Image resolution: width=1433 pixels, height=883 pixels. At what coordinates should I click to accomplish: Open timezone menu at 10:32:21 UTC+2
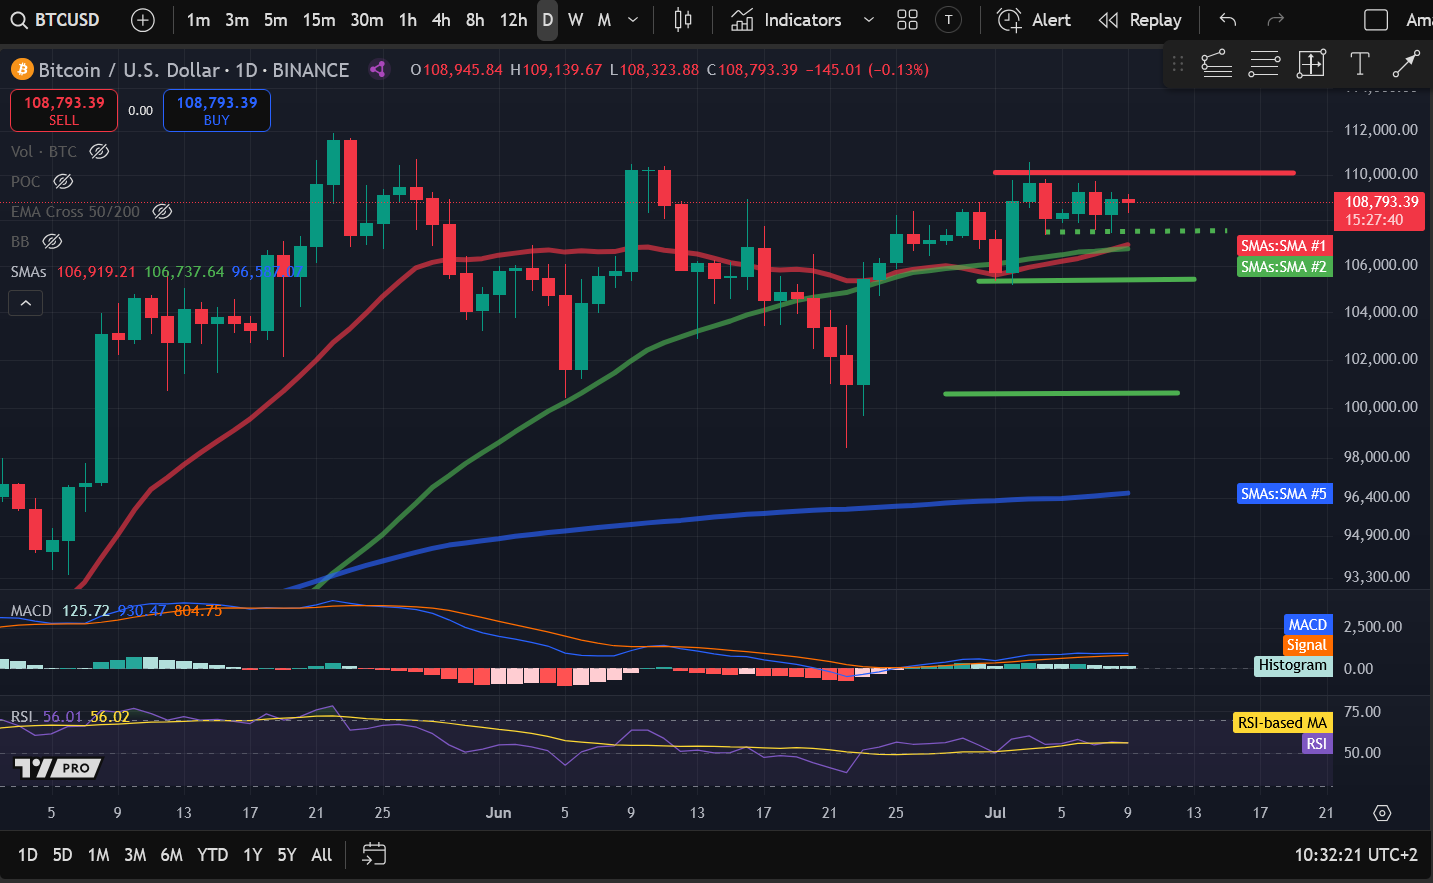click(x=1356, y=855)
